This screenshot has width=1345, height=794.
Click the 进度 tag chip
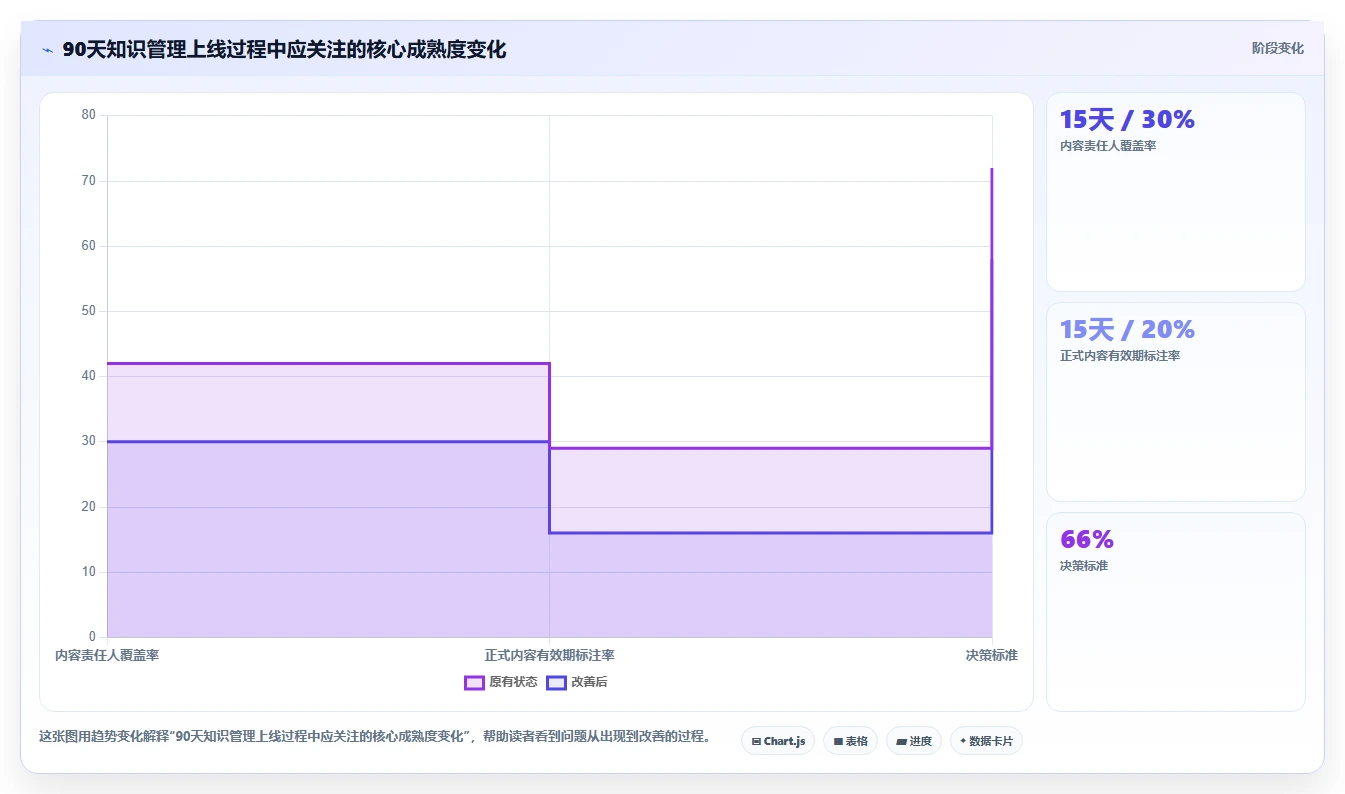coord(914,741)
